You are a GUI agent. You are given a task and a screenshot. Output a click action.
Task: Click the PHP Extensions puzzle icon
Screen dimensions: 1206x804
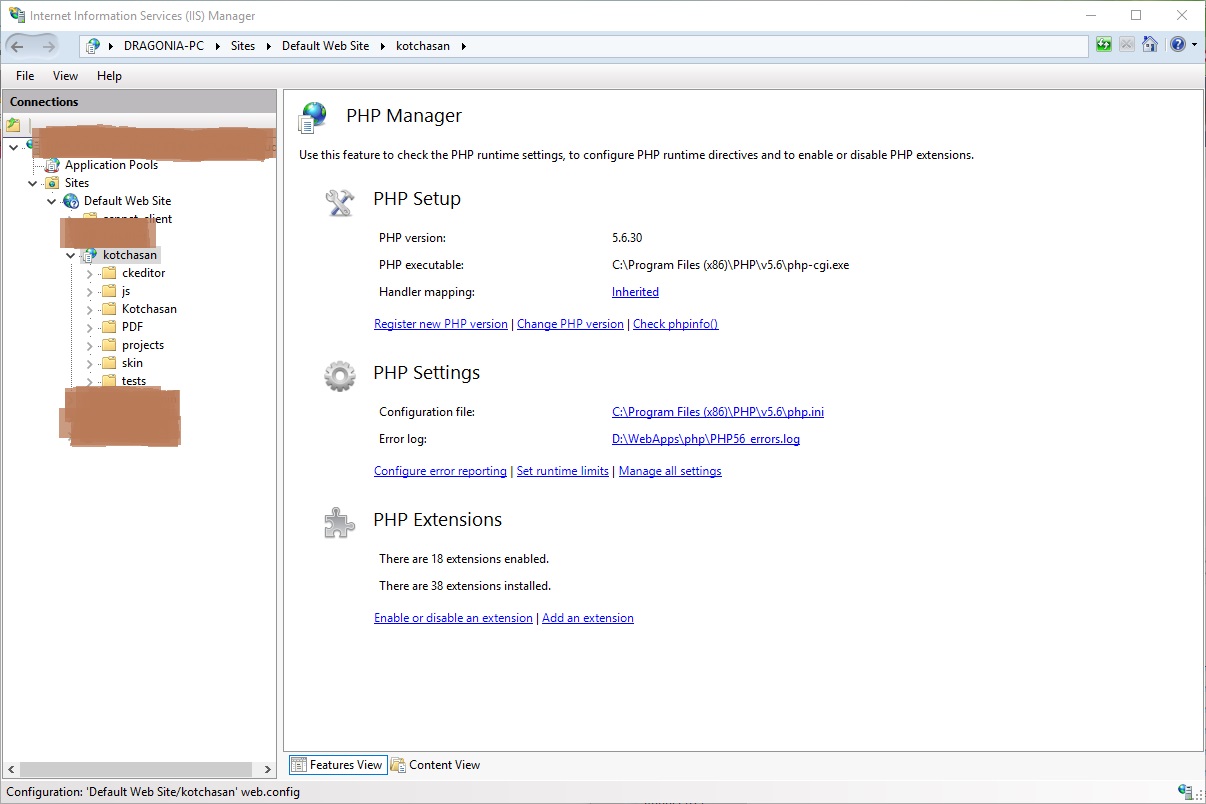[340, 522]
